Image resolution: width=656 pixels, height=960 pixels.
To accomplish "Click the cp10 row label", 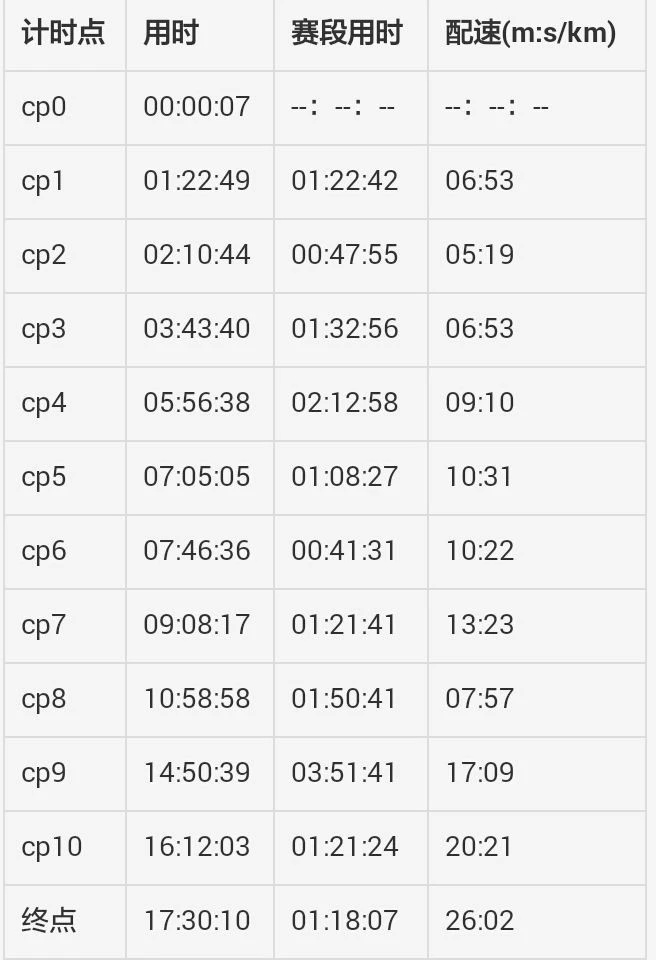I will point(51,847).
